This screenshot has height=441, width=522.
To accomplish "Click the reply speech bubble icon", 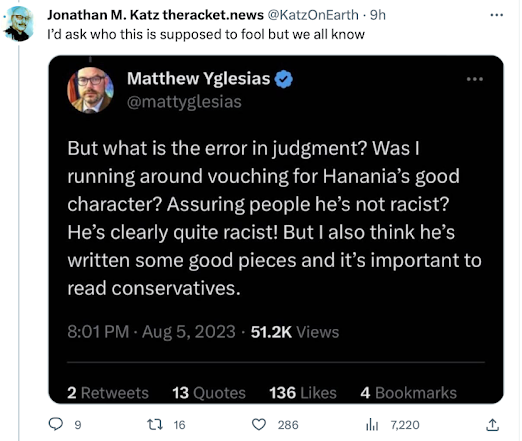I will click(56, 424).
